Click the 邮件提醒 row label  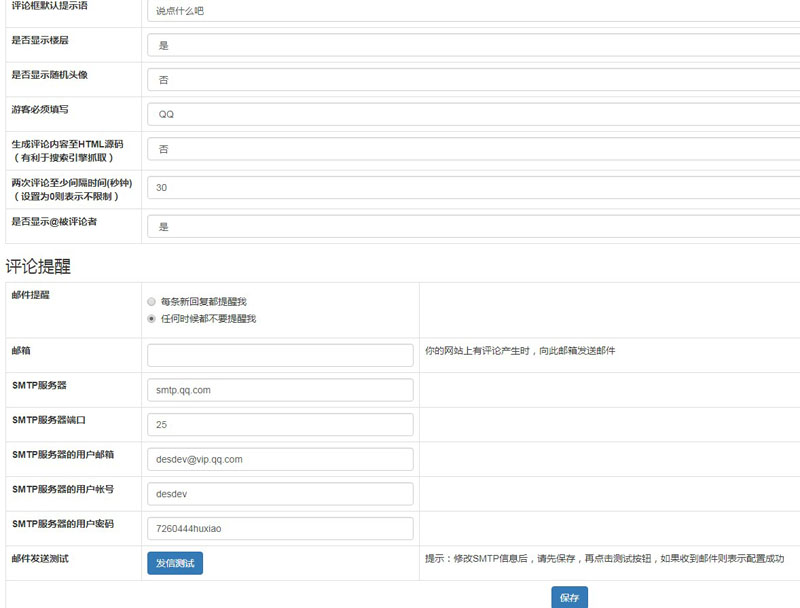[x=31, y=295]
